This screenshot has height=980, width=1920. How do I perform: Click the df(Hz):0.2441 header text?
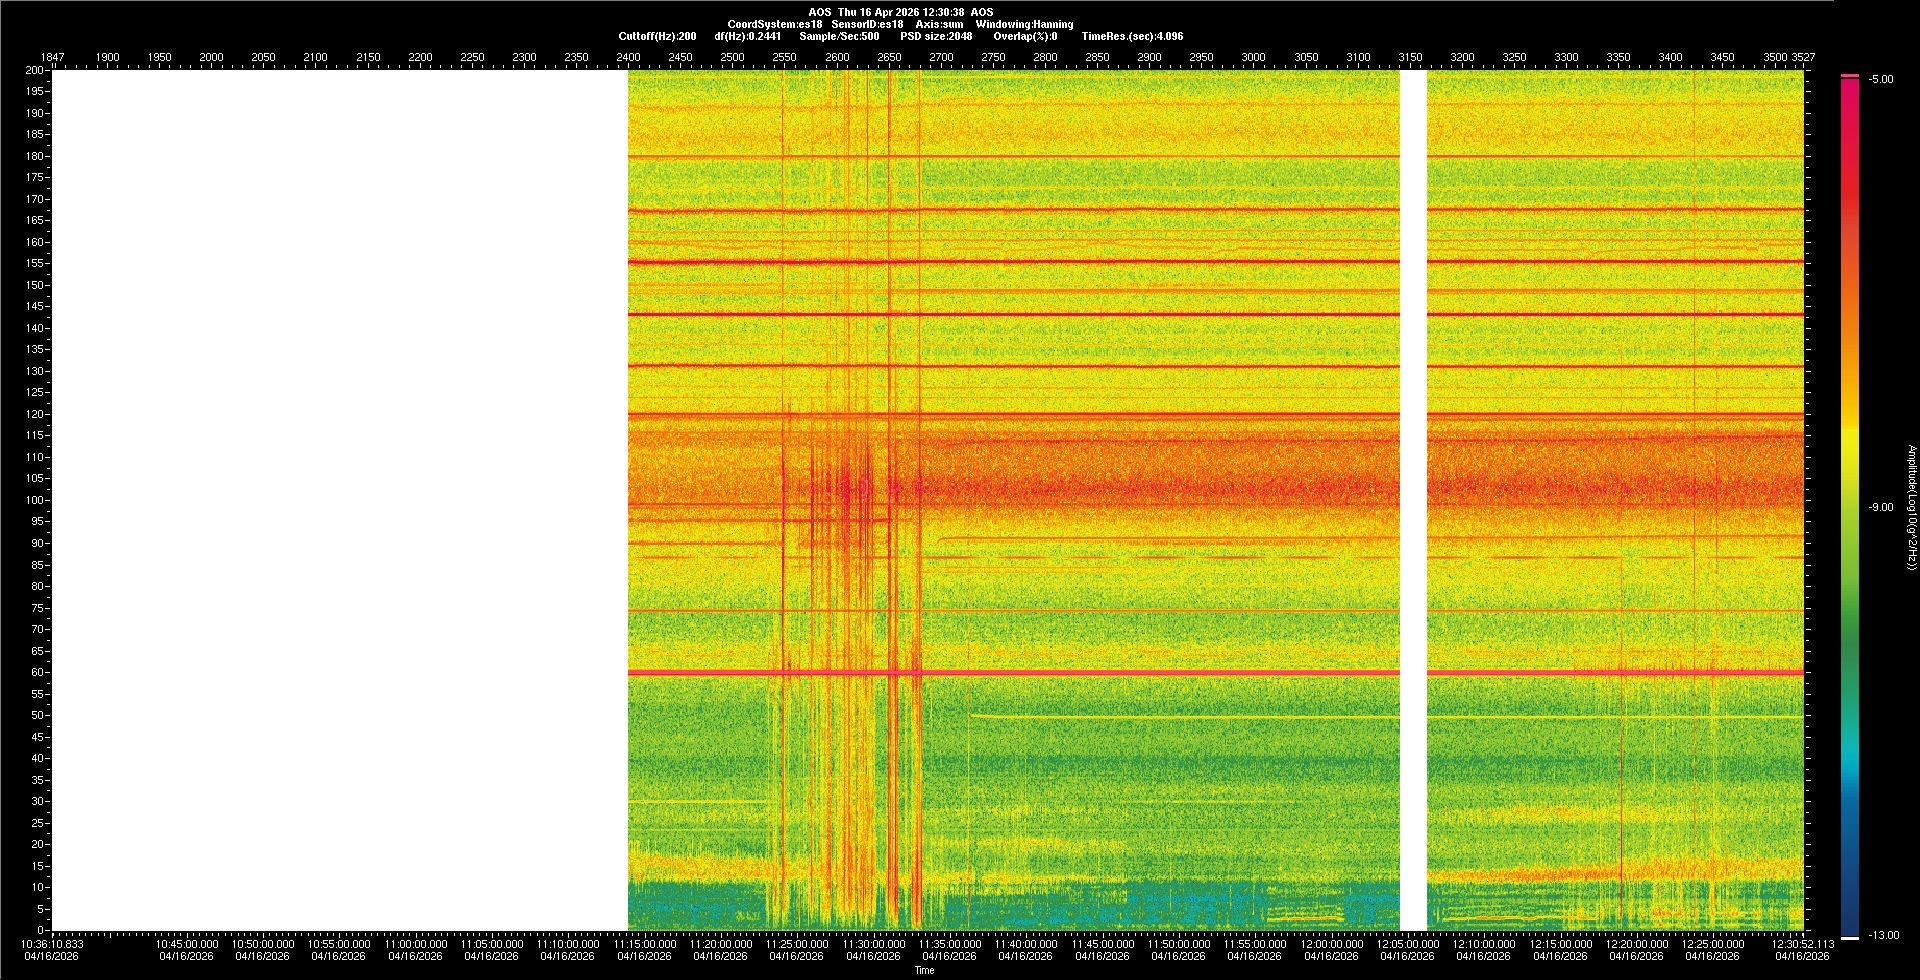[x=747, y=36]
